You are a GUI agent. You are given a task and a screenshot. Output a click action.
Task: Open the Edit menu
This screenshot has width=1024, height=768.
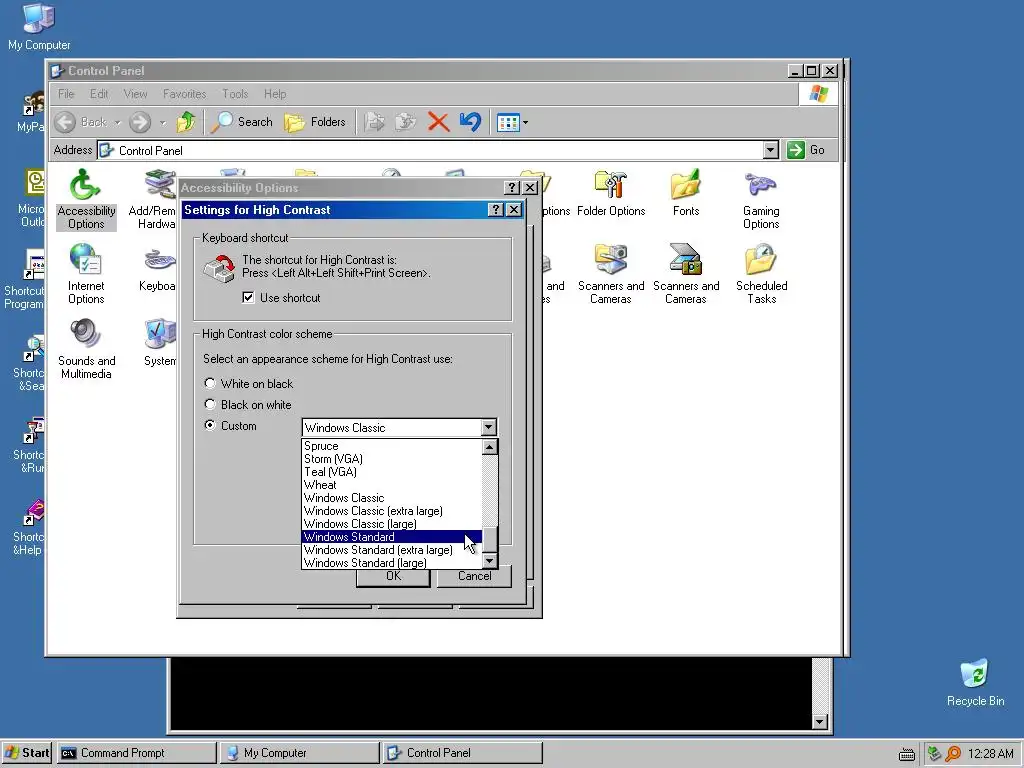click(x=99, y=94)
